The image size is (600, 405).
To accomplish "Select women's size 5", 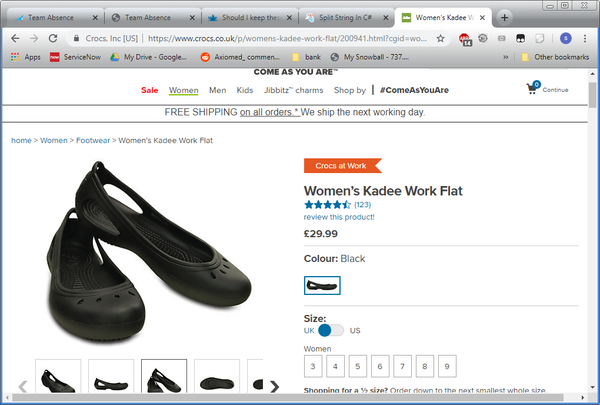I will tap(358, 366).
